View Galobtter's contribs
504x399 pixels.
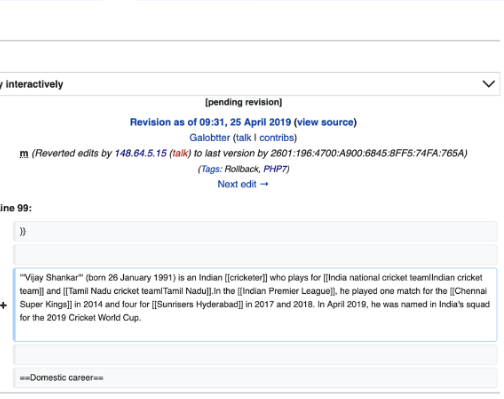coord(277,138)
